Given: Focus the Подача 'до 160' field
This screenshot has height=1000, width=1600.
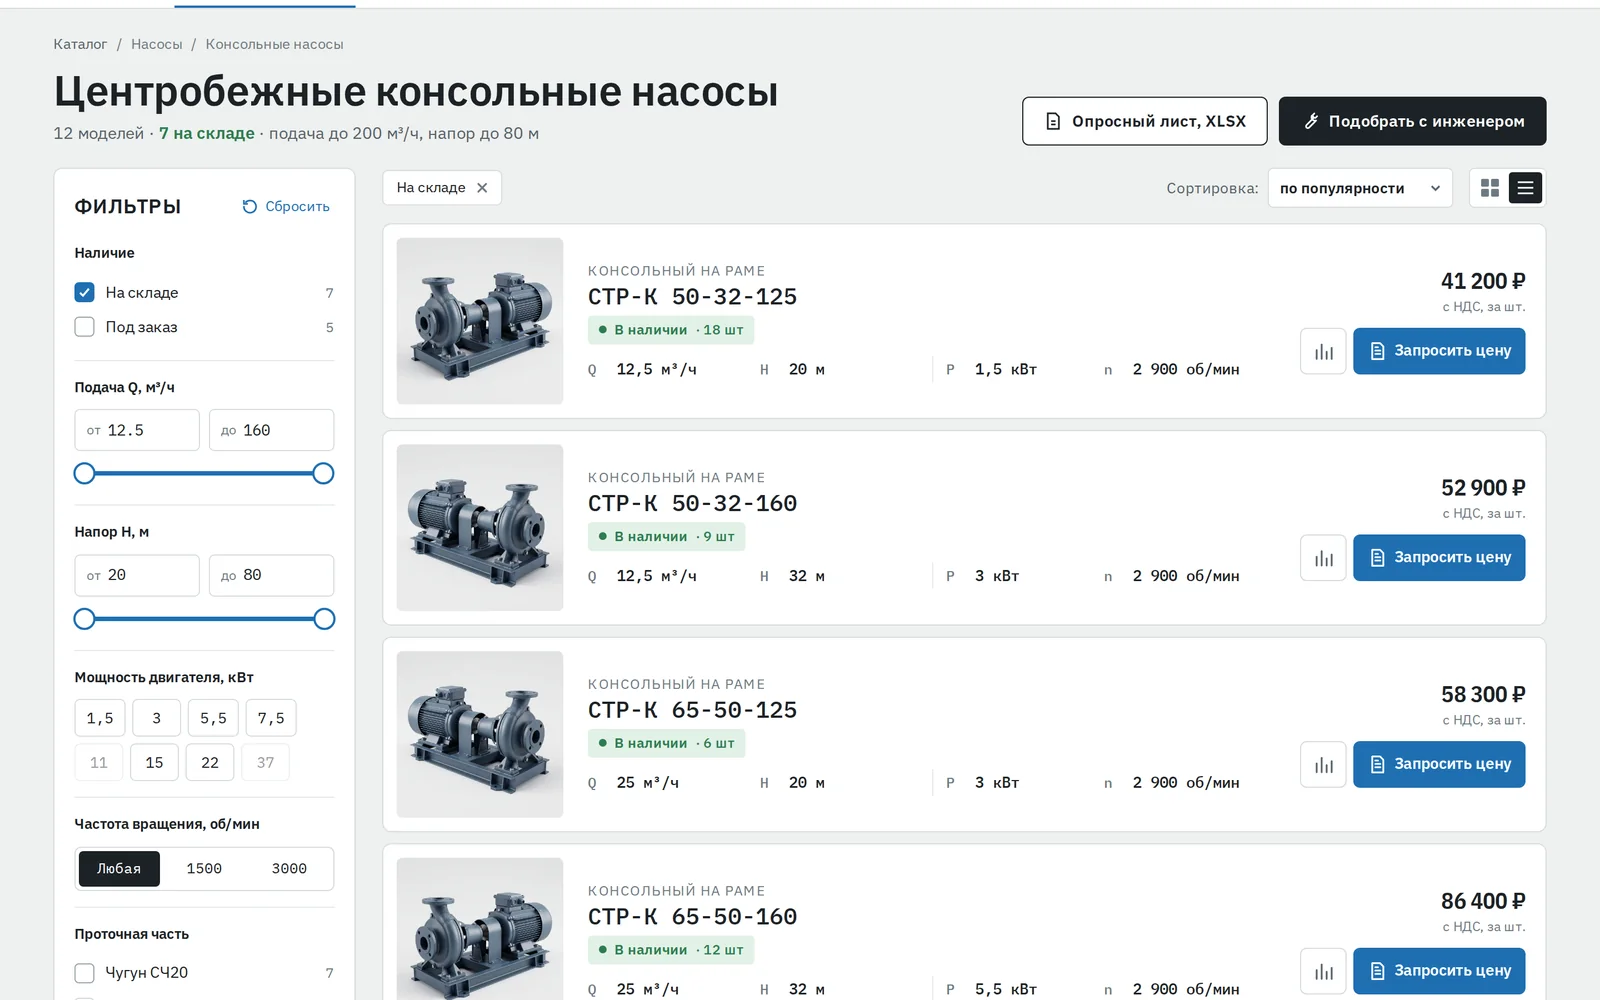Looking at the screenshot, I should point(272,430).
